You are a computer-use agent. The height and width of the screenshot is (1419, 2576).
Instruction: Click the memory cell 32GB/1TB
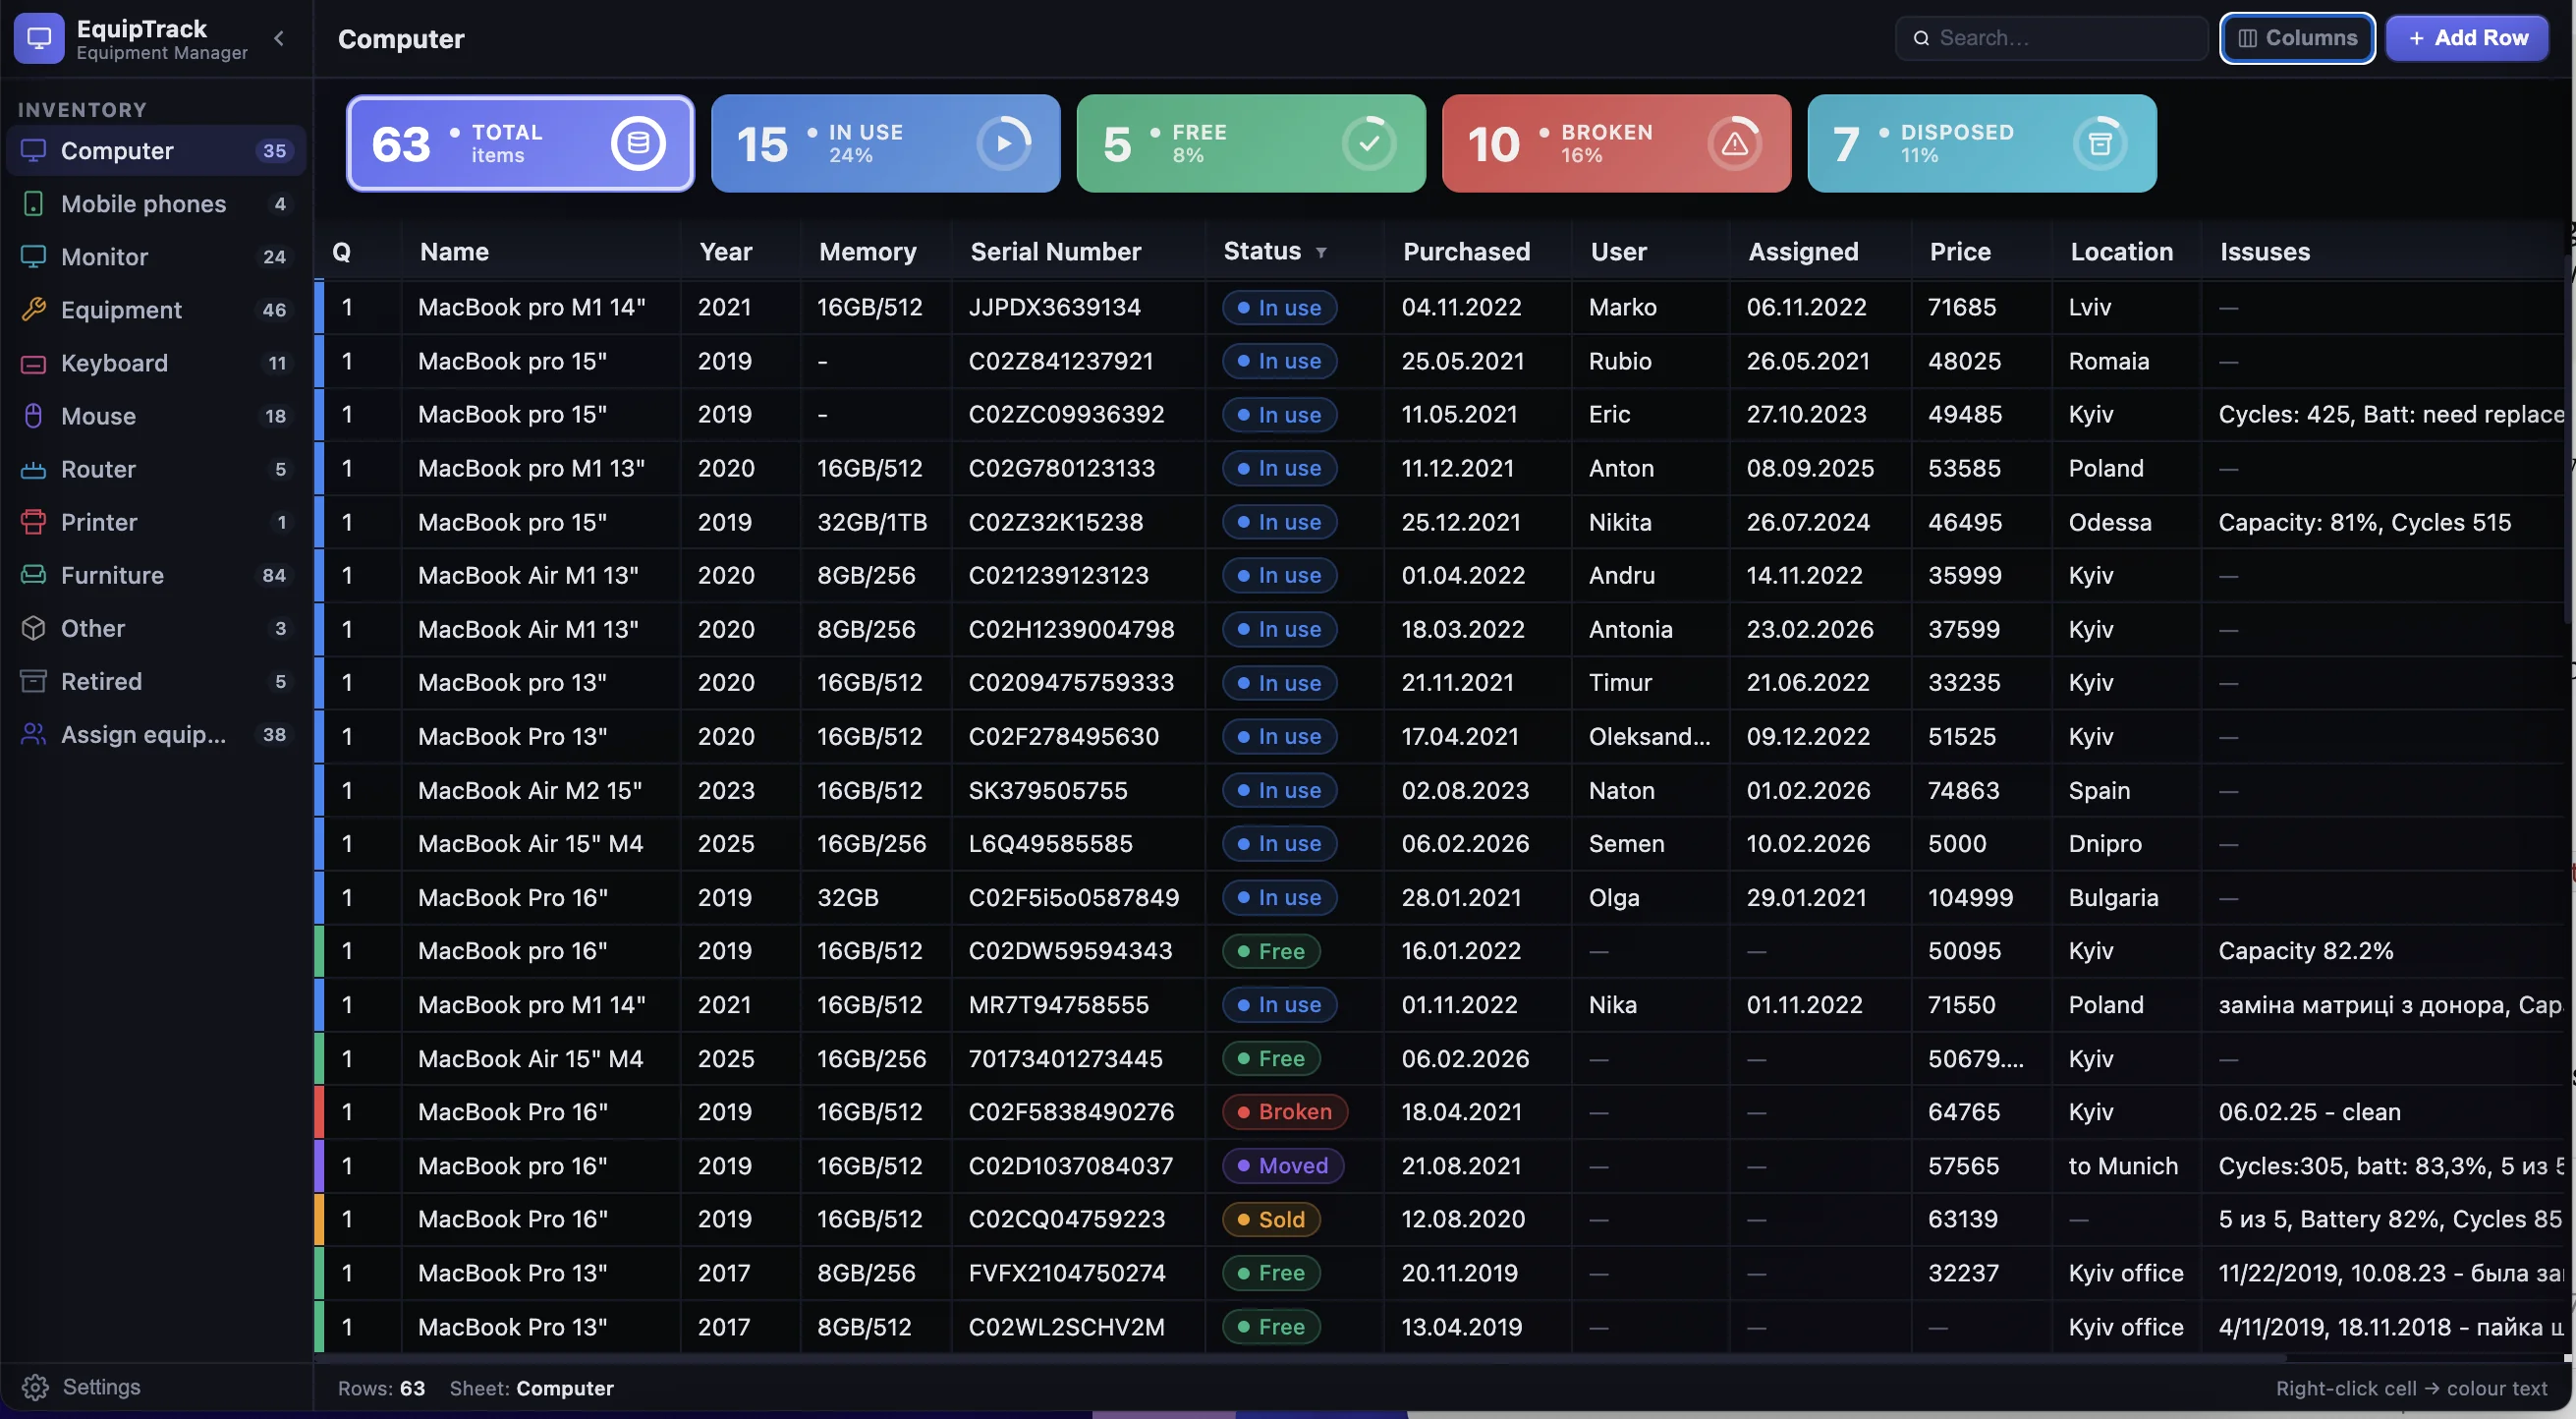click(x=871, y=522)
